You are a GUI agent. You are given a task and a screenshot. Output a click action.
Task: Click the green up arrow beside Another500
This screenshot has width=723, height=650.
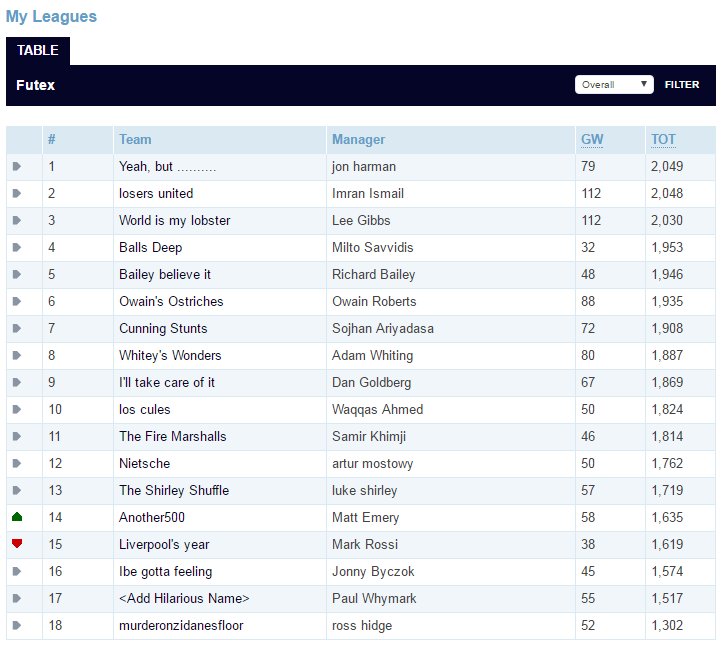[x=17, y=517]
